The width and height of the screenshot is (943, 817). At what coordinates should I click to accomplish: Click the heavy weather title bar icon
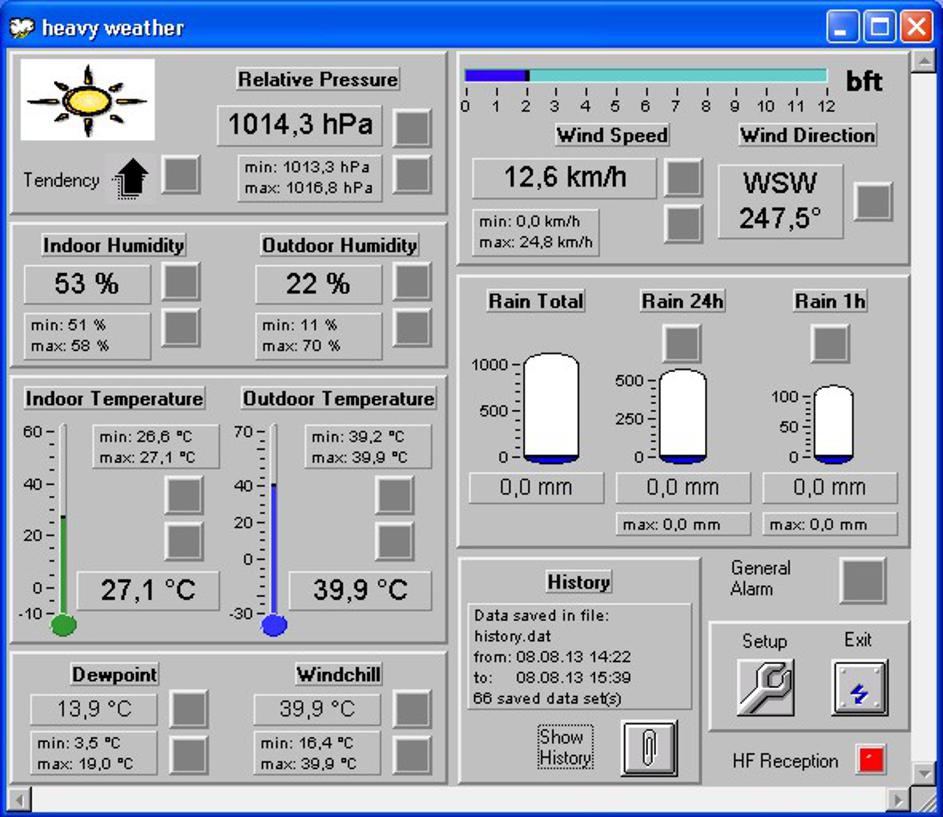pyautogui.click(x=22, y=28)
